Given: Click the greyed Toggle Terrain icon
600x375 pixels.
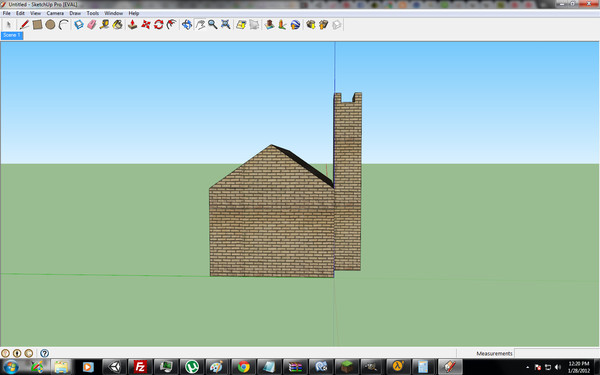Looking at the screenshot, I should 254,25.
